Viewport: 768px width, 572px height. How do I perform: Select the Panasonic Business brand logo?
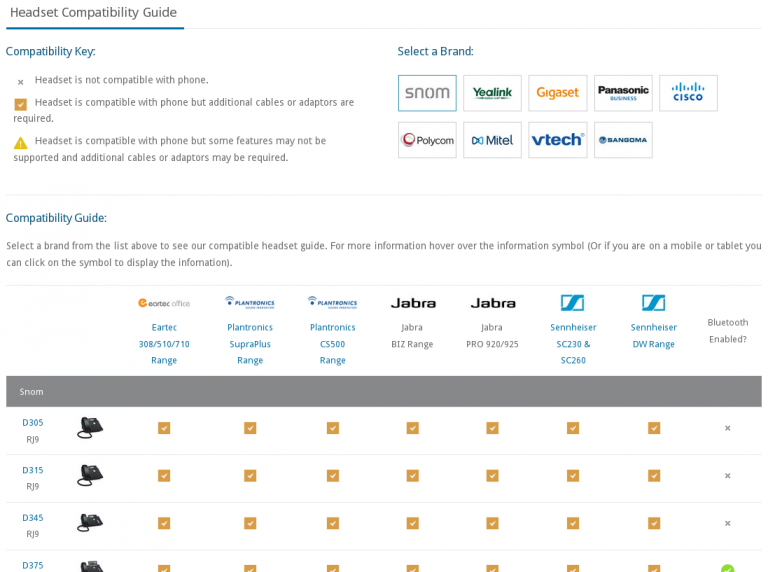623,93
